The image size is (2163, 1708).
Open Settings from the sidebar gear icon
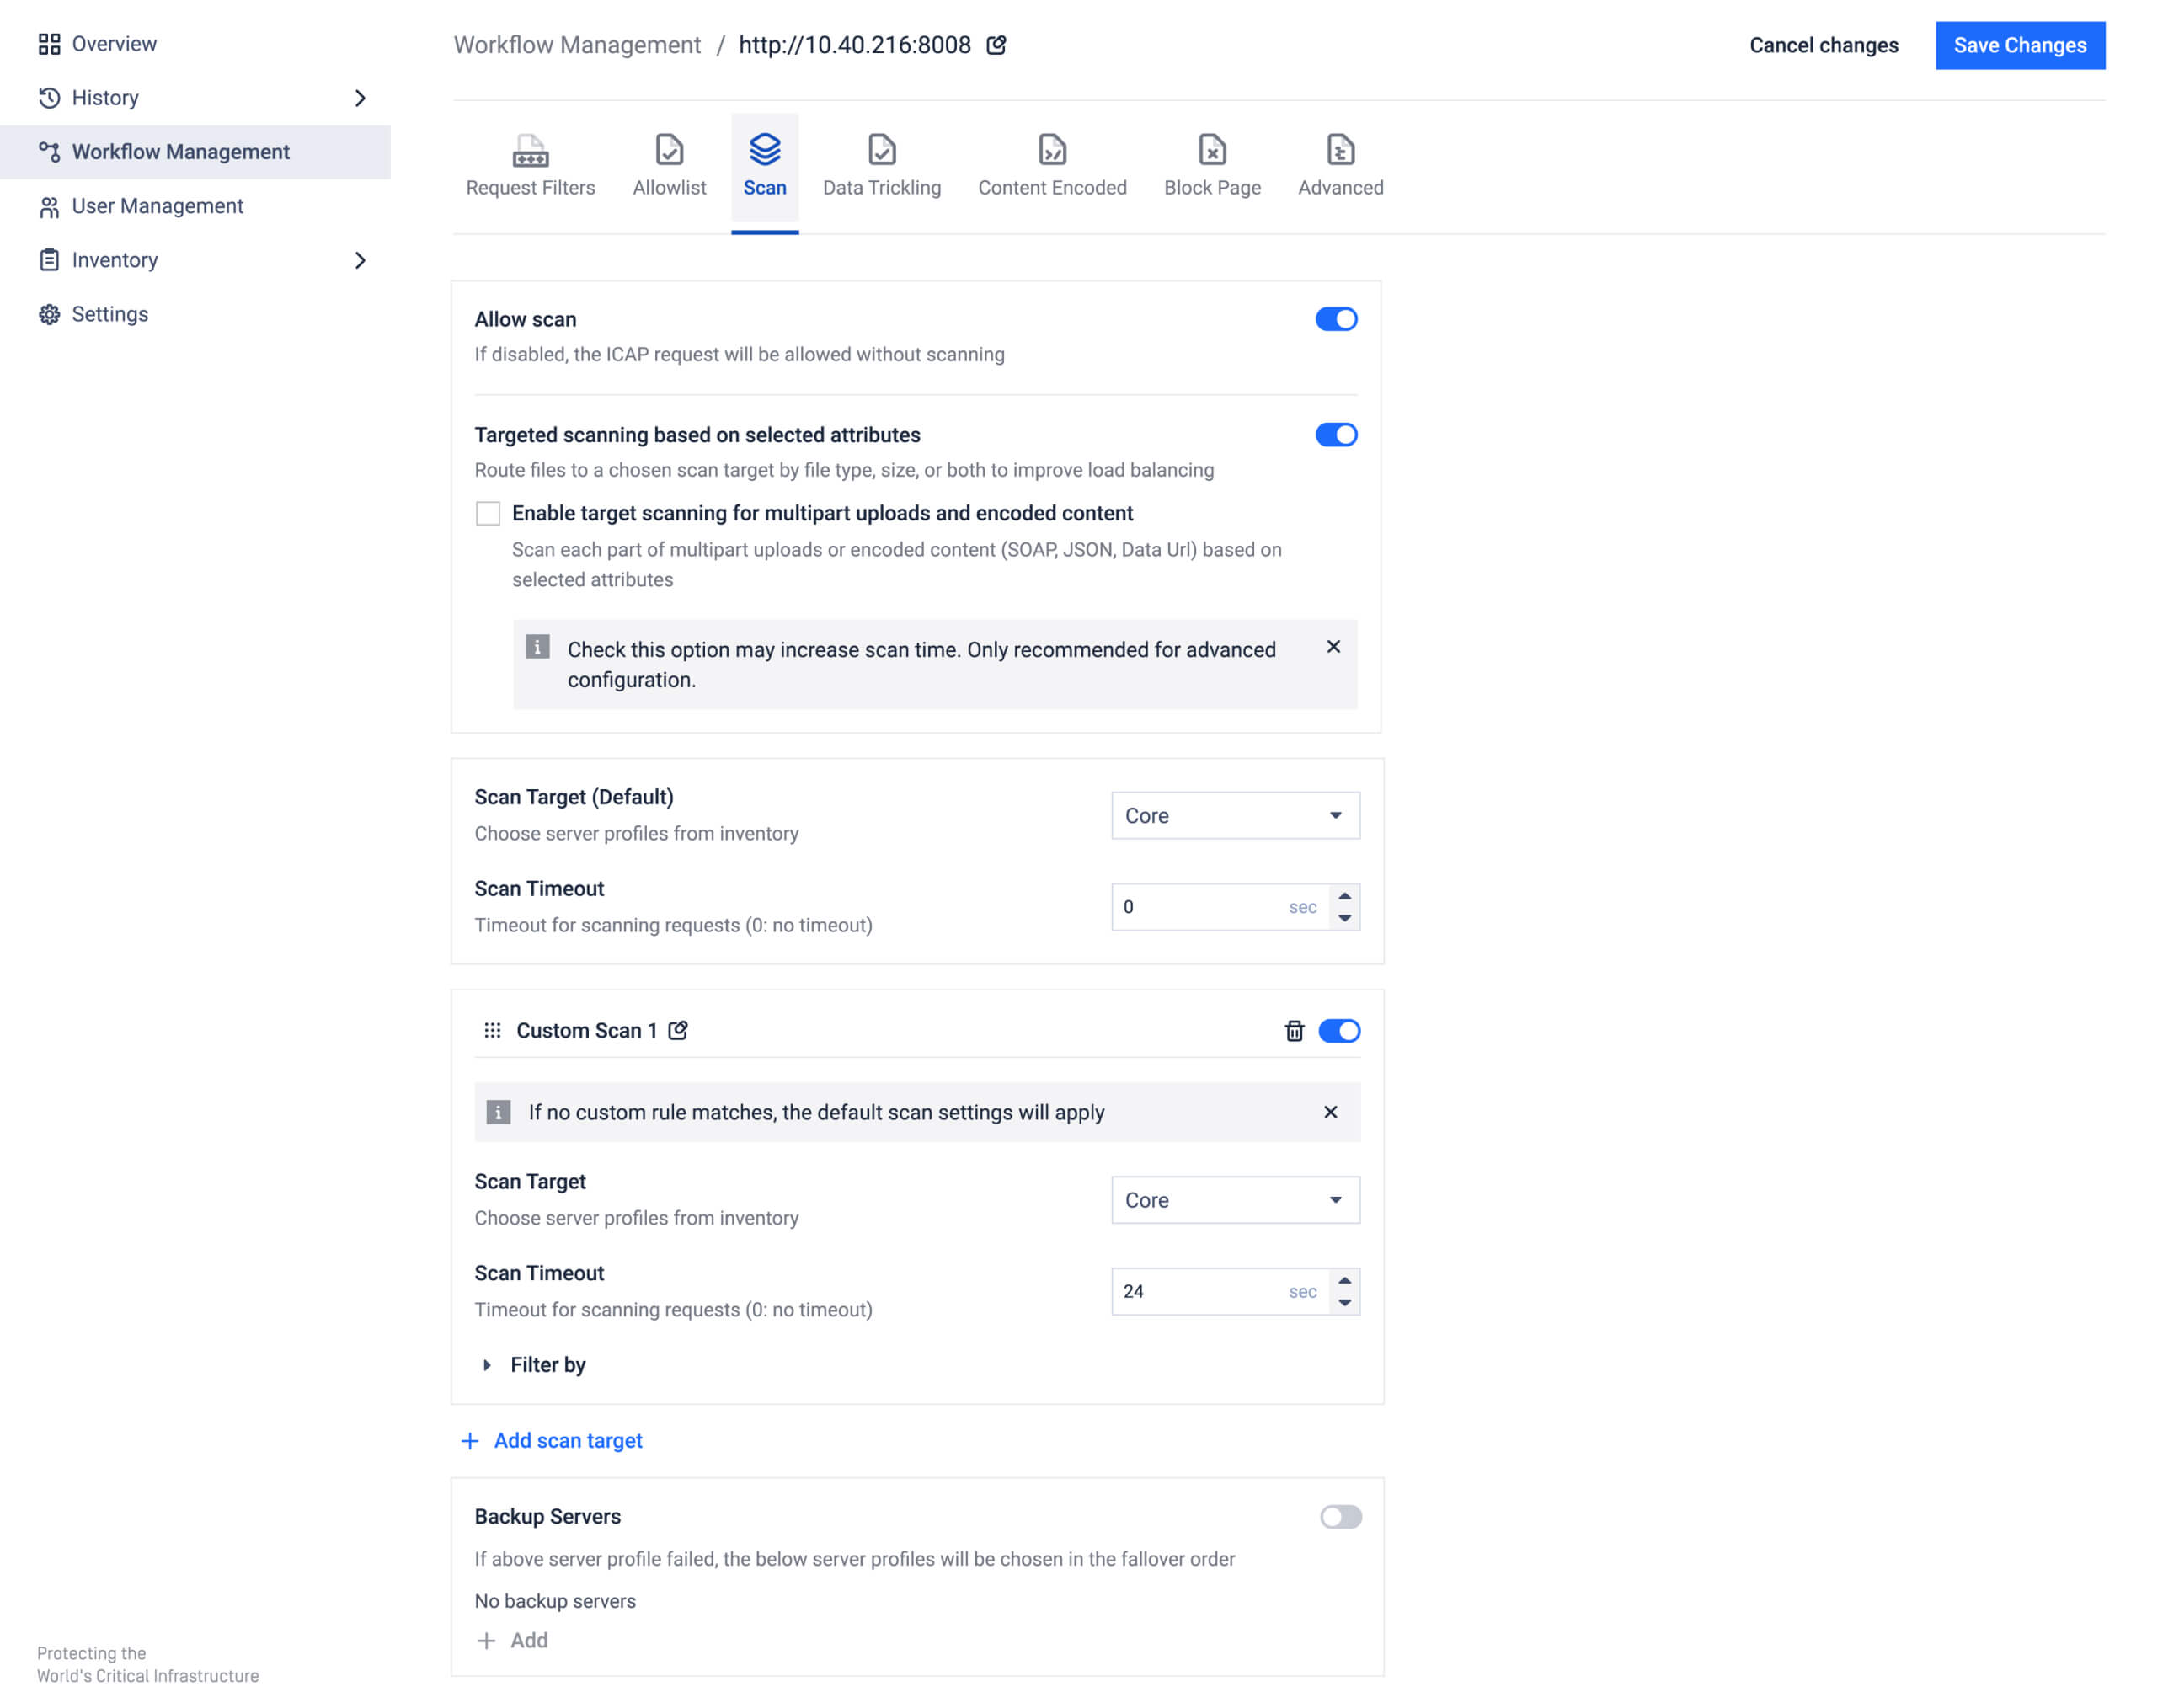(x=49, y=314)
